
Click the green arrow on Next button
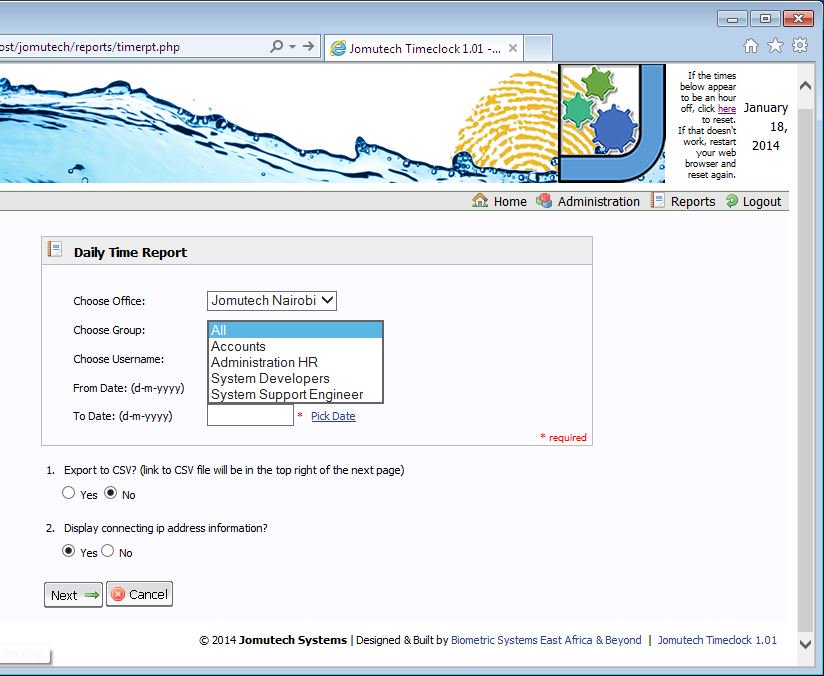click(x=91, y=595)
